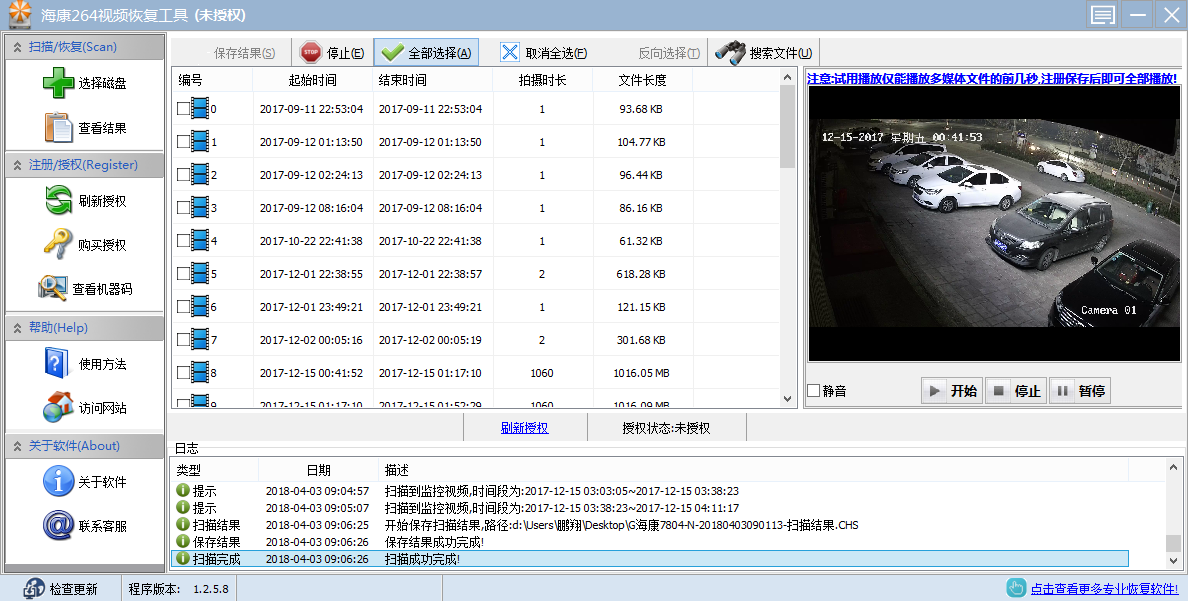
Task: Click 取消全选(F) blue X button
Action: (543, 52)
